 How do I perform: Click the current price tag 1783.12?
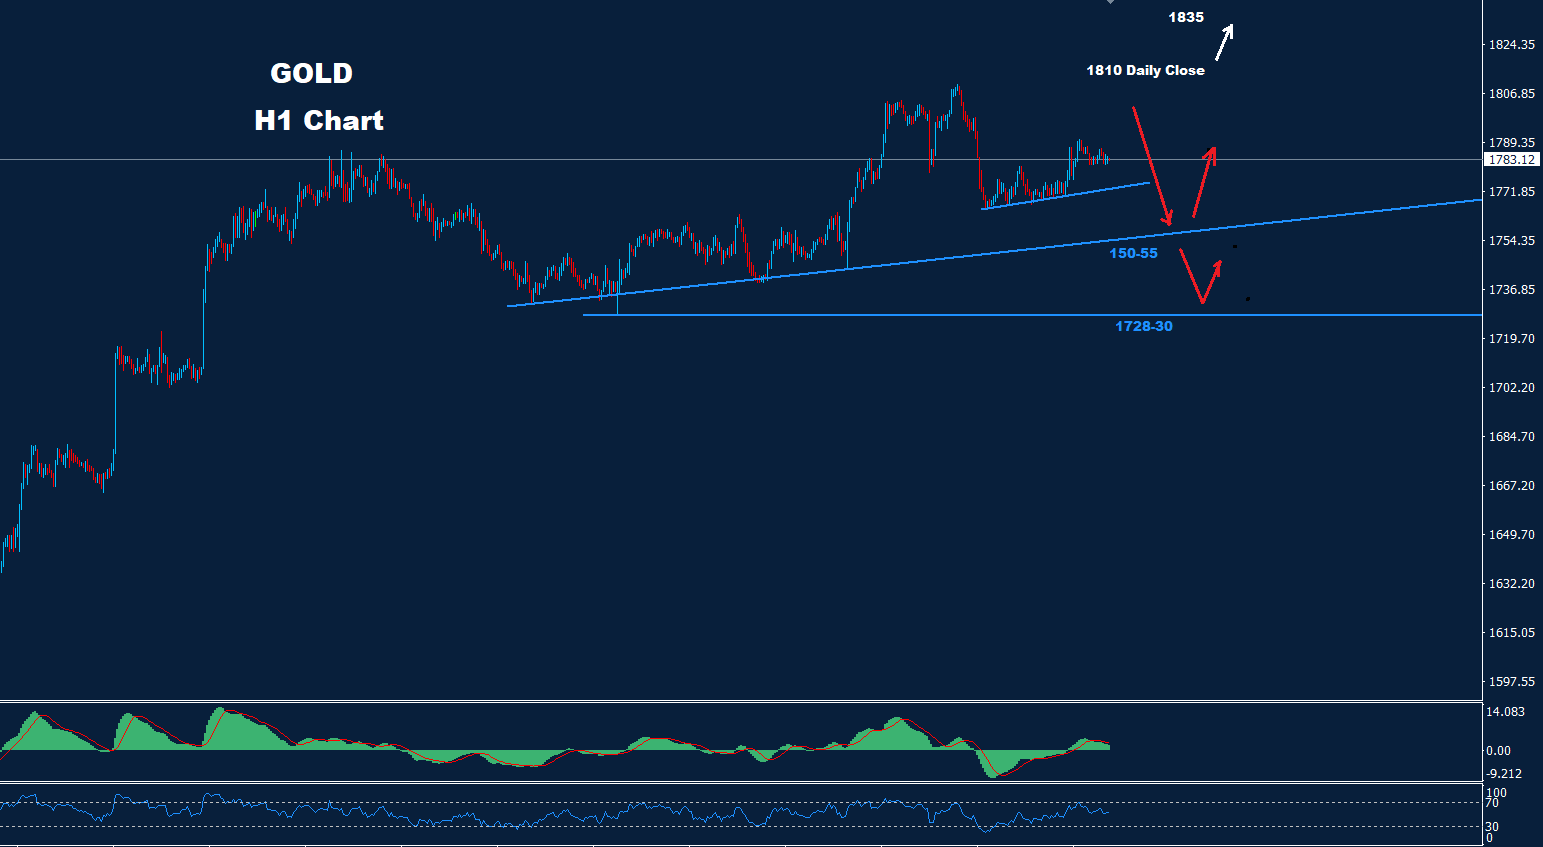point(1511,160)
